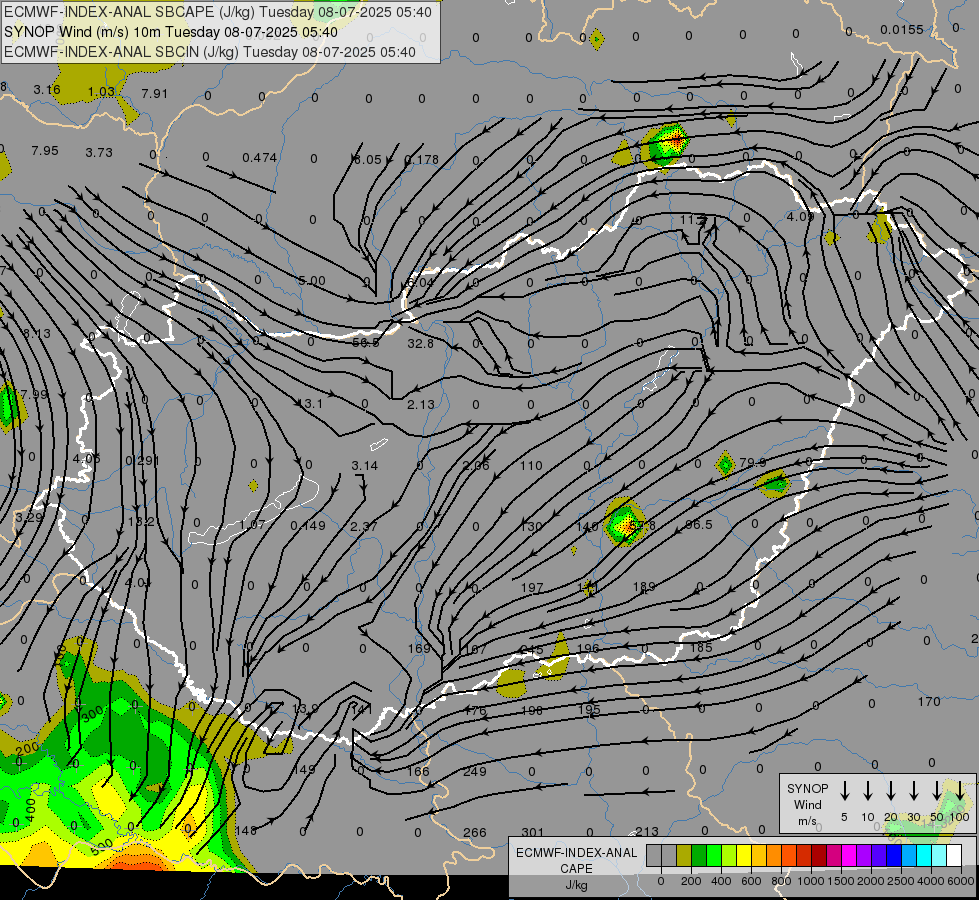979x900 pixels.
Task: Click the map value 56.5
Action: [x=366, y=343]
